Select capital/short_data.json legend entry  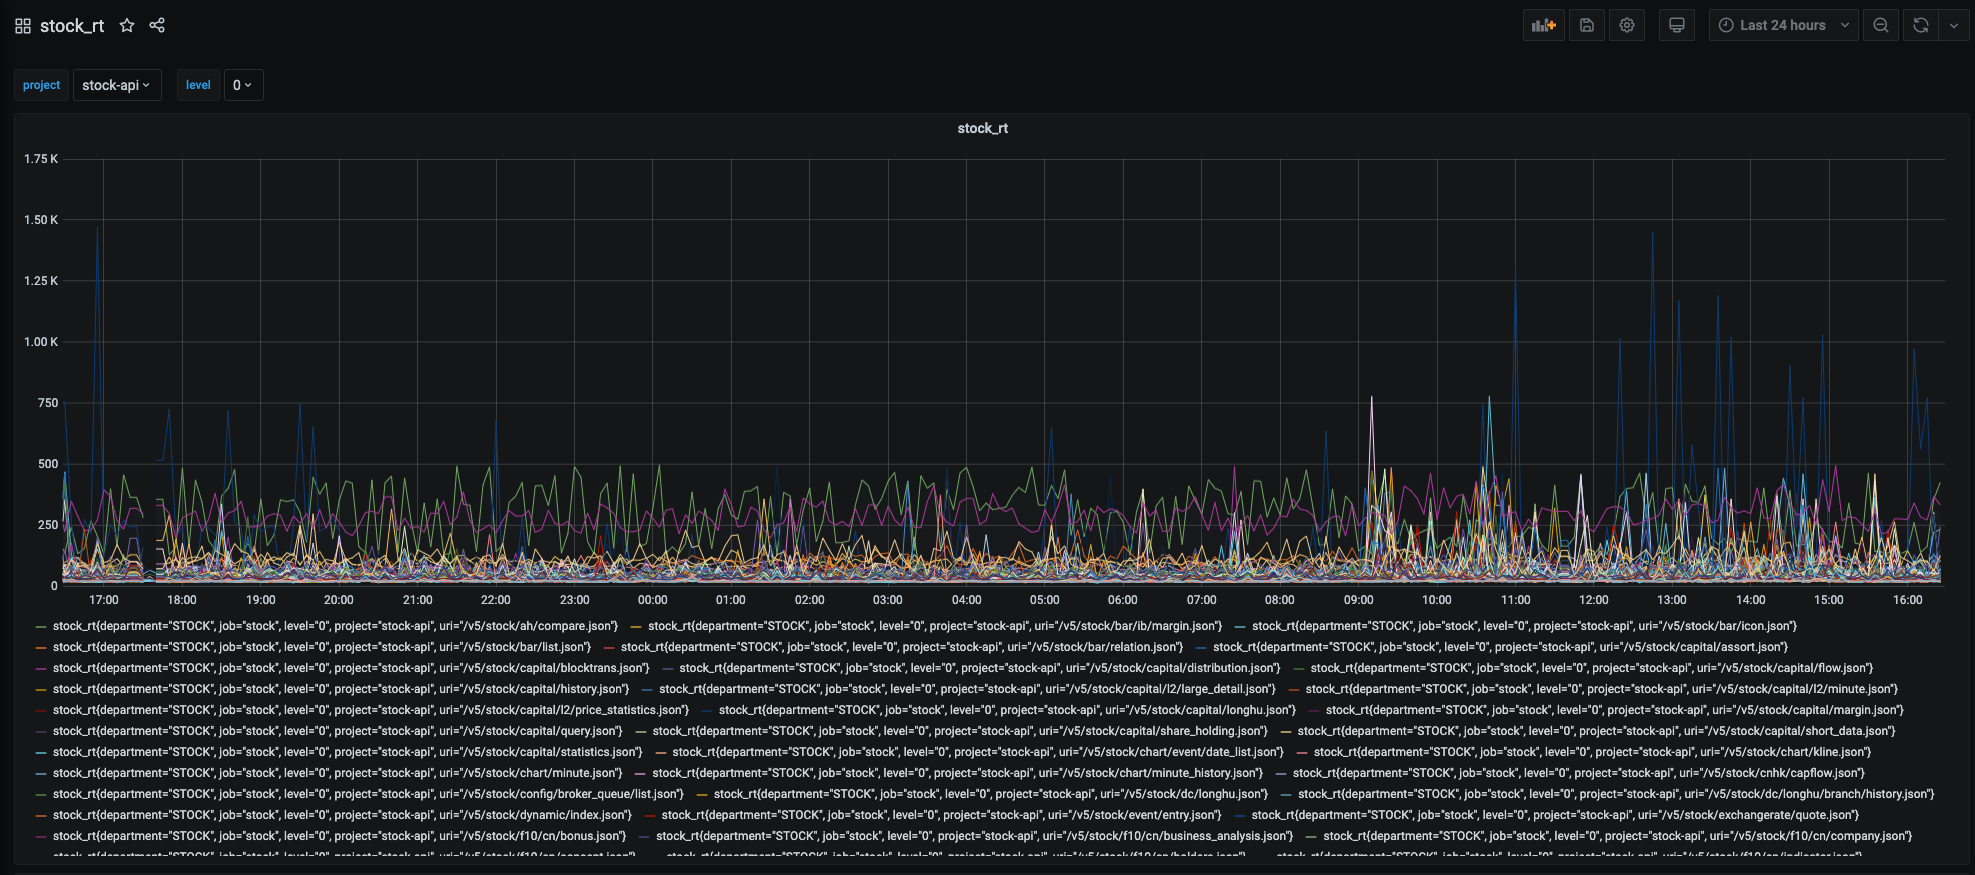(1596, 731)
